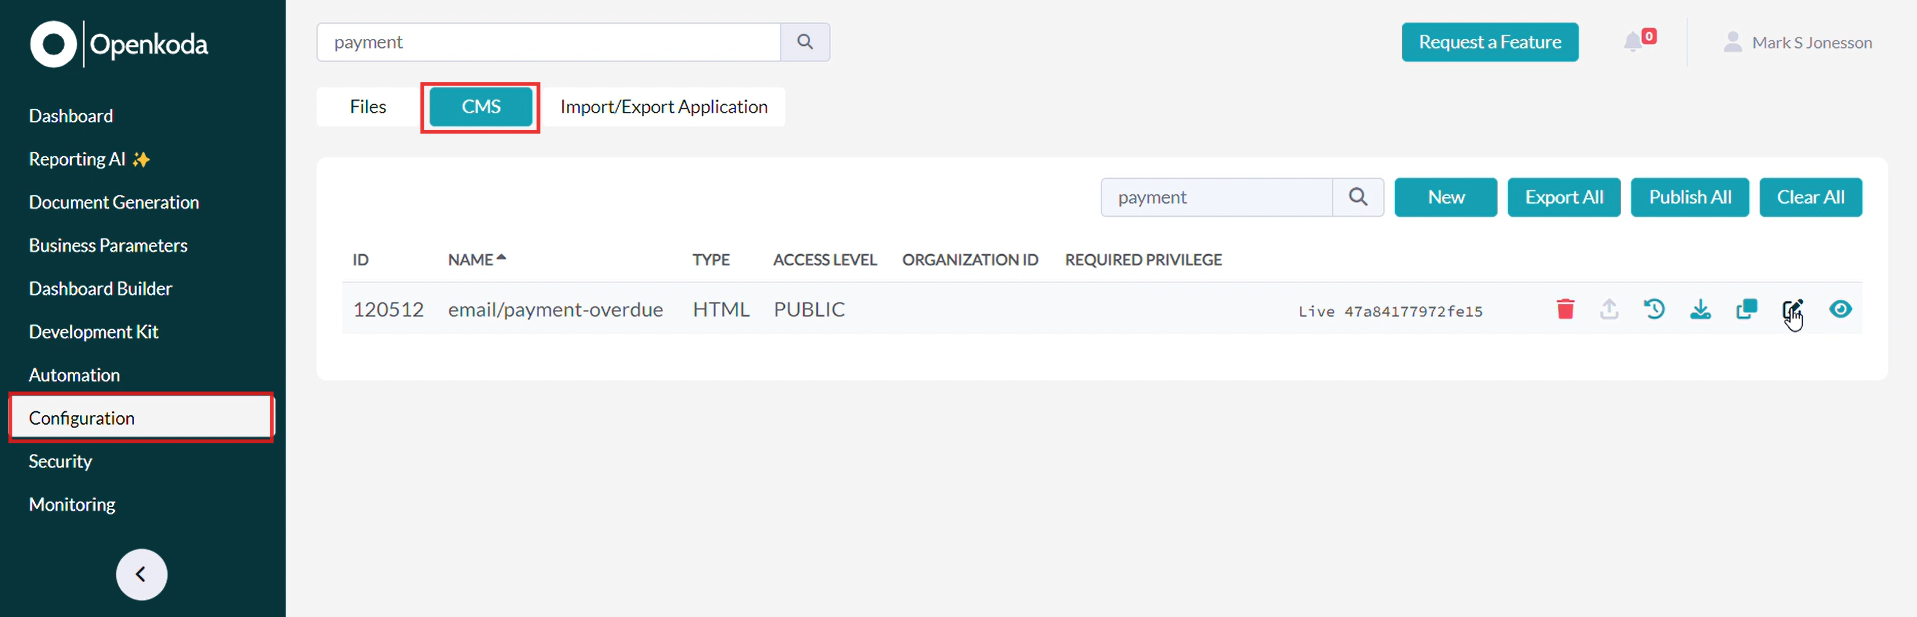Viewport: 1917px width, 617px height.
Task: Open Security in the sidebar menu
Action: point(61,461)
